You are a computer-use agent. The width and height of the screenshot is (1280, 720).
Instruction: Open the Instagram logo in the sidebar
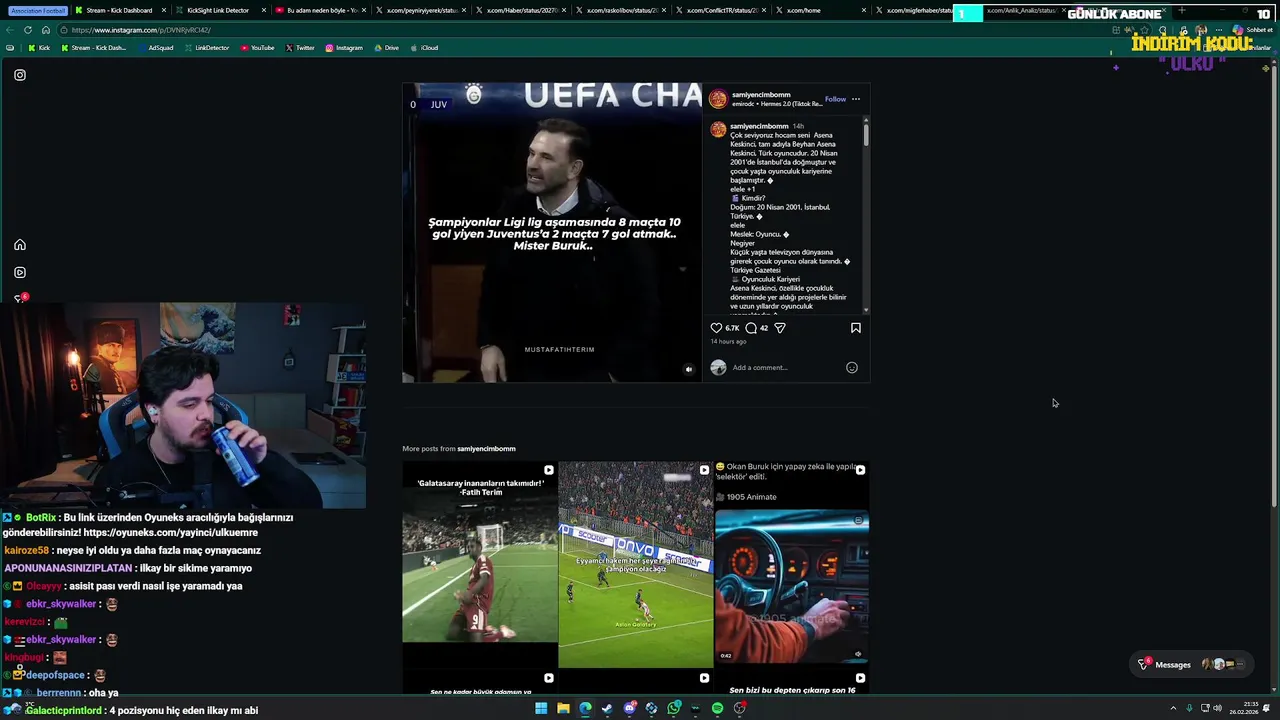(x=20, y=75)
